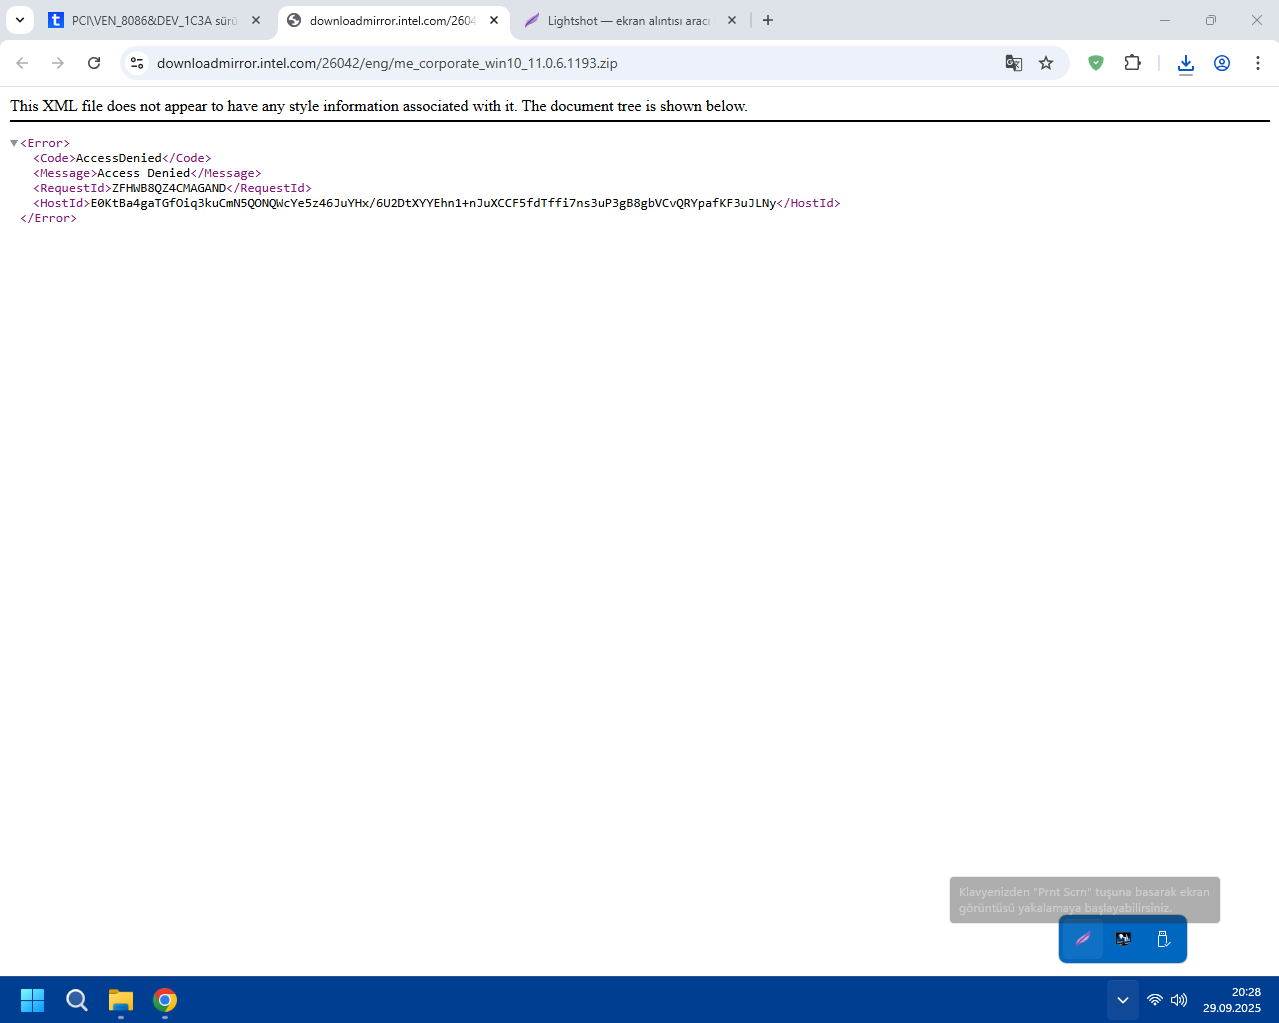1279x1023 pixels.
Task: Open a new tab with plus button
Action: coord(768,20)
